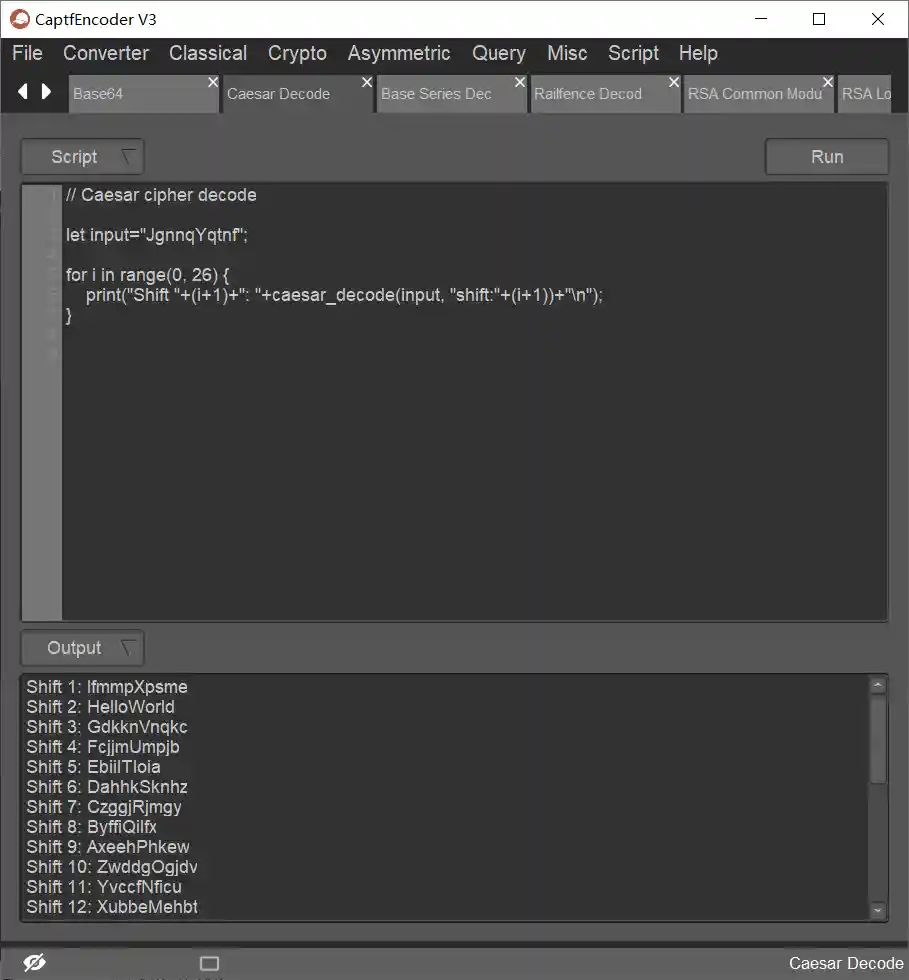Click the output scrollbar down arrow
This screenshot has width=909, height=980.
[879, 908]
